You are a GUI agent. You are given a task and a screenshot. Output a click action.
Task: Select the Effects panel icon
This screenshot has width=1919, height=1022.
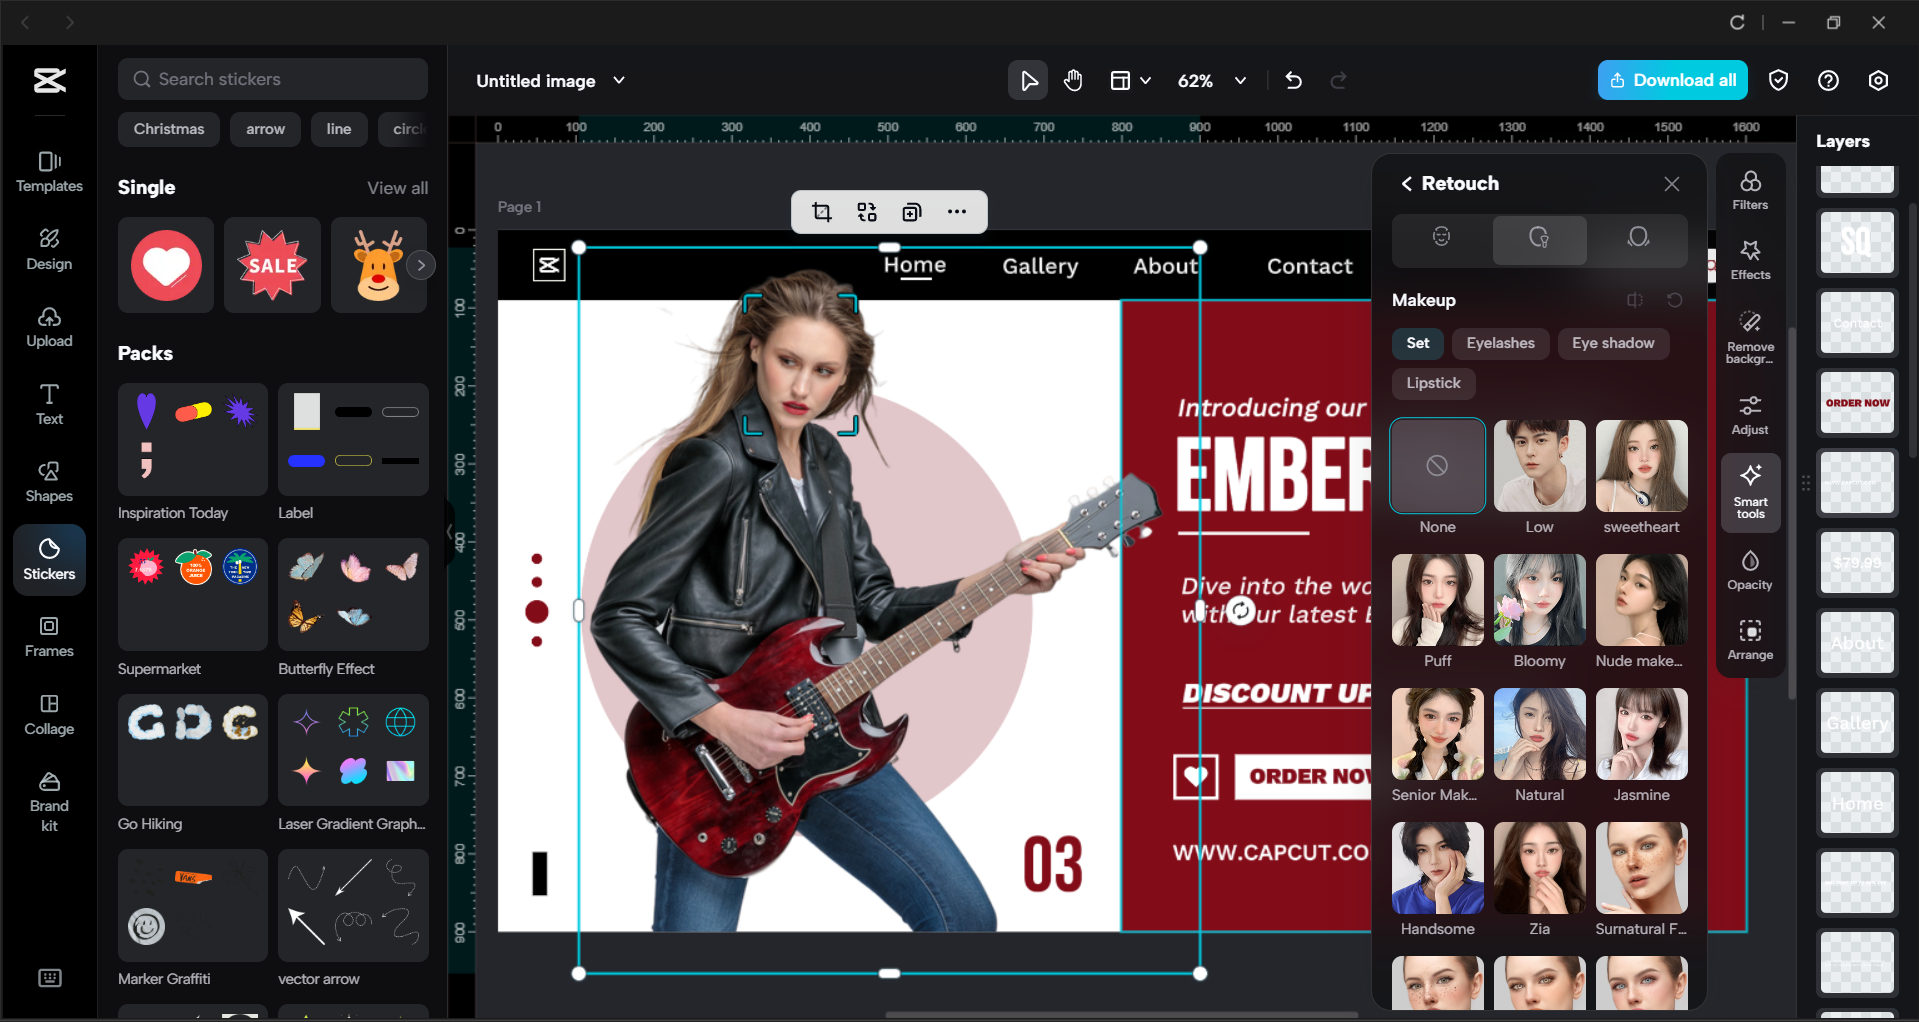[x=1750, y=259]
